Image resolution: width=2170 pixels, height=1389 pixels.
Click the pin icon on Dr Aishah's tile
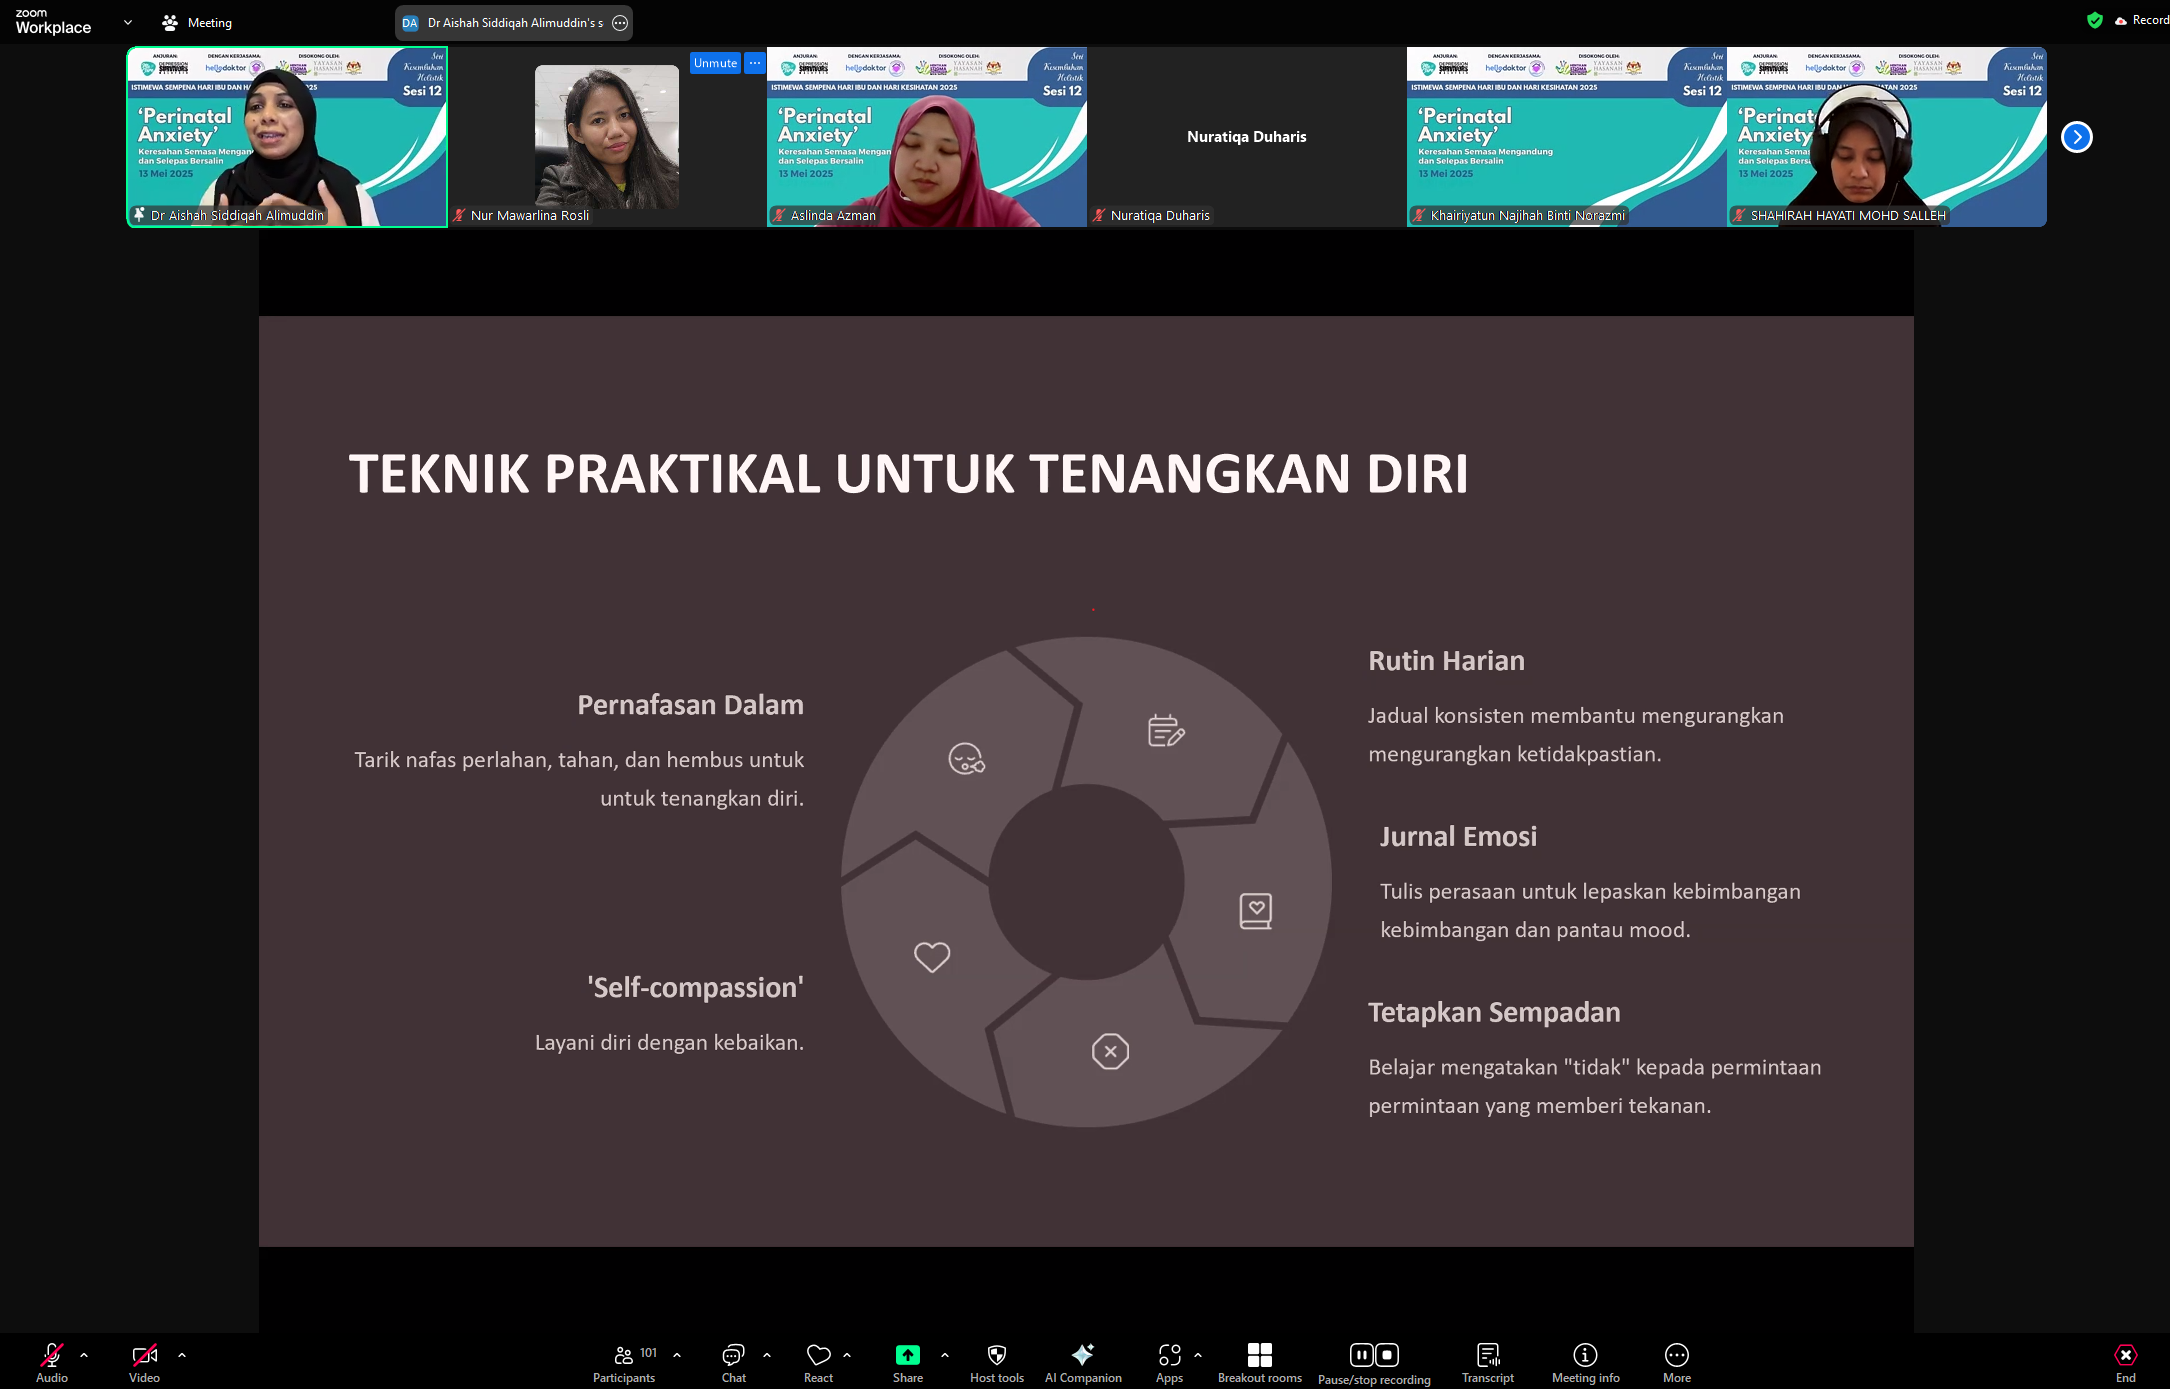click(139, 215)
